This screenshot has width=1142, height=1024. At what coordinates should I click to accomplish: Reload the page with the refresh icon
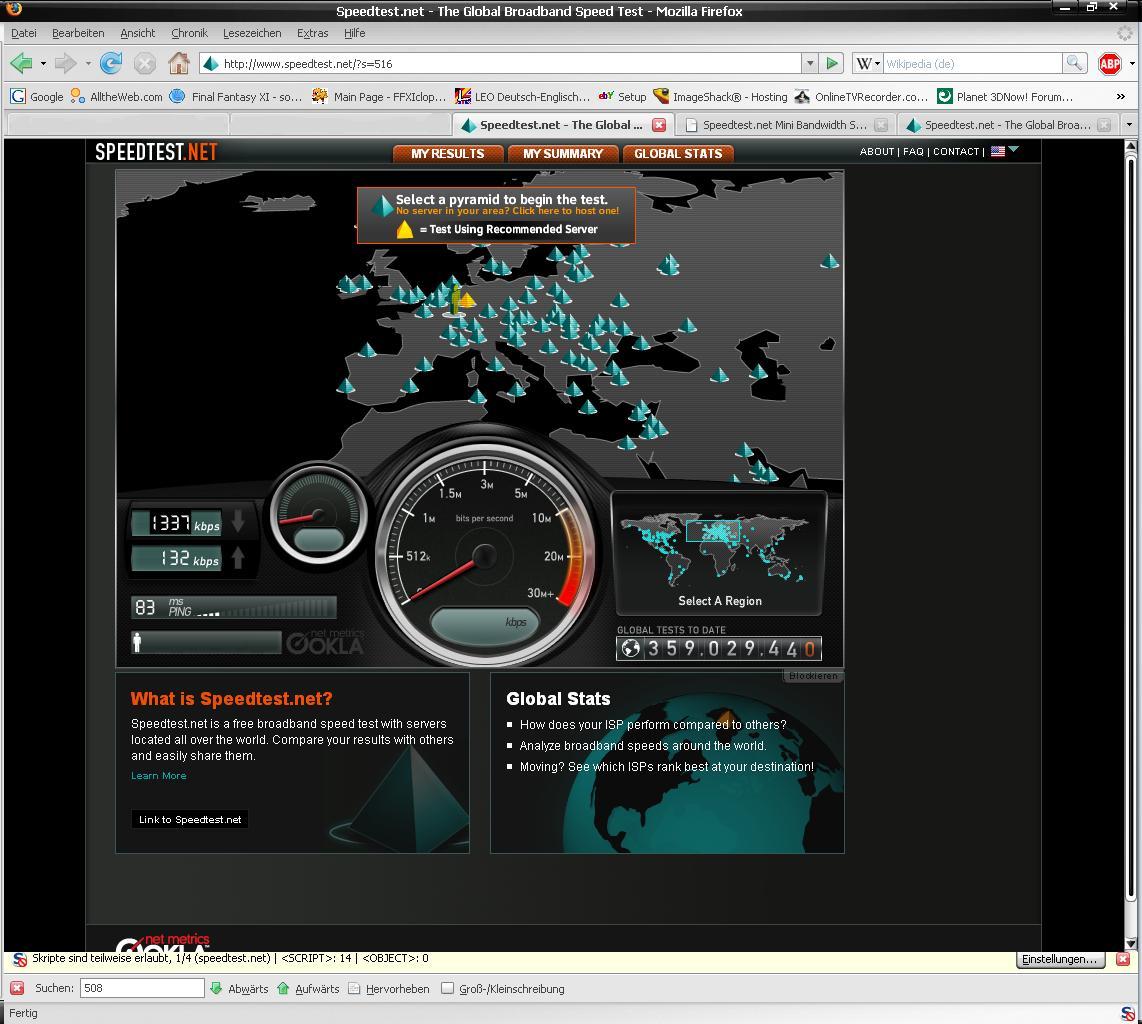pyautogui.click(x=111, y=63)
